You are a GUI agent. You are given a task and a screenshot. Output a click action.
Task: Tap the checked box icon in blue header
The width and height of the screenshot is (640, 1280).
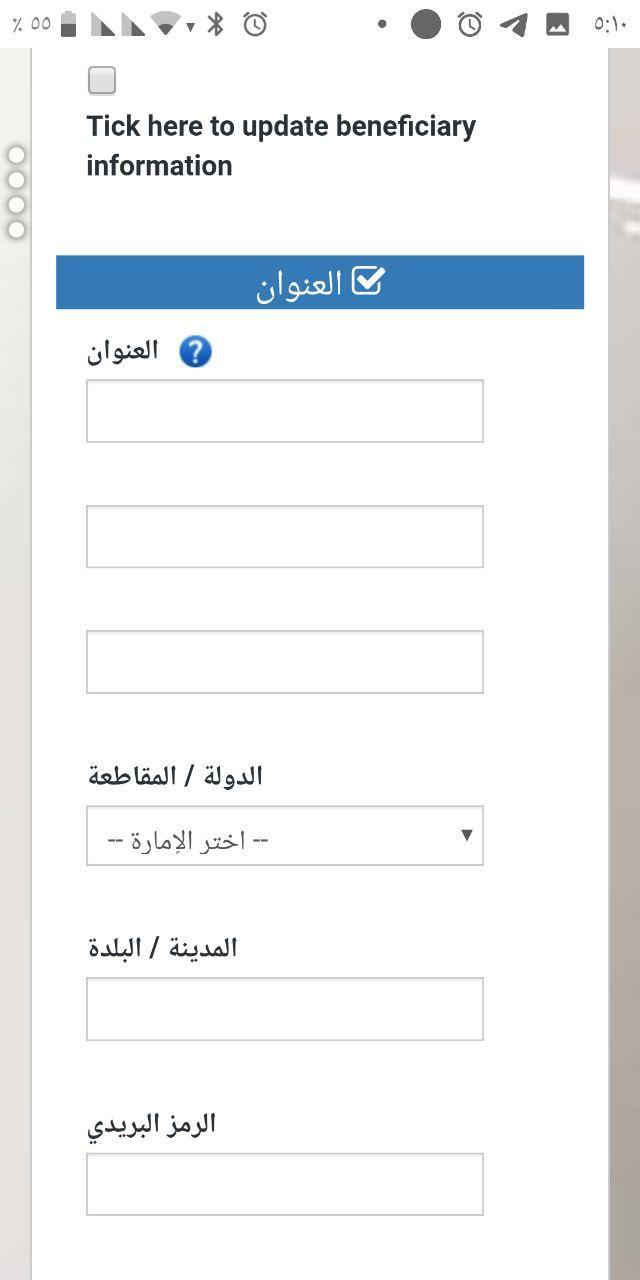(368, 282)
